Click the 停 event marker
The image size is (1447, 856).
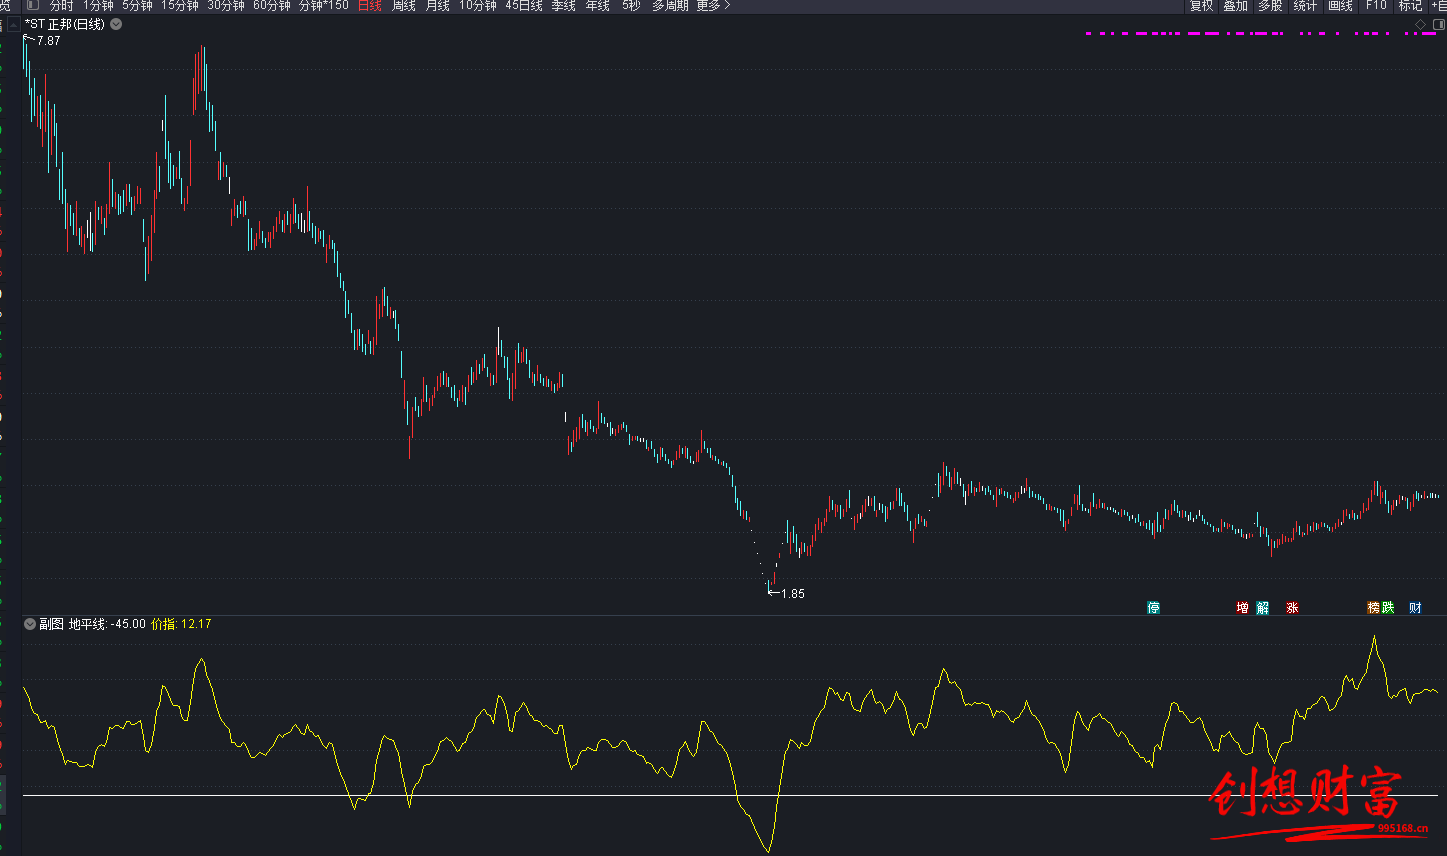[x=1153, y=607]
